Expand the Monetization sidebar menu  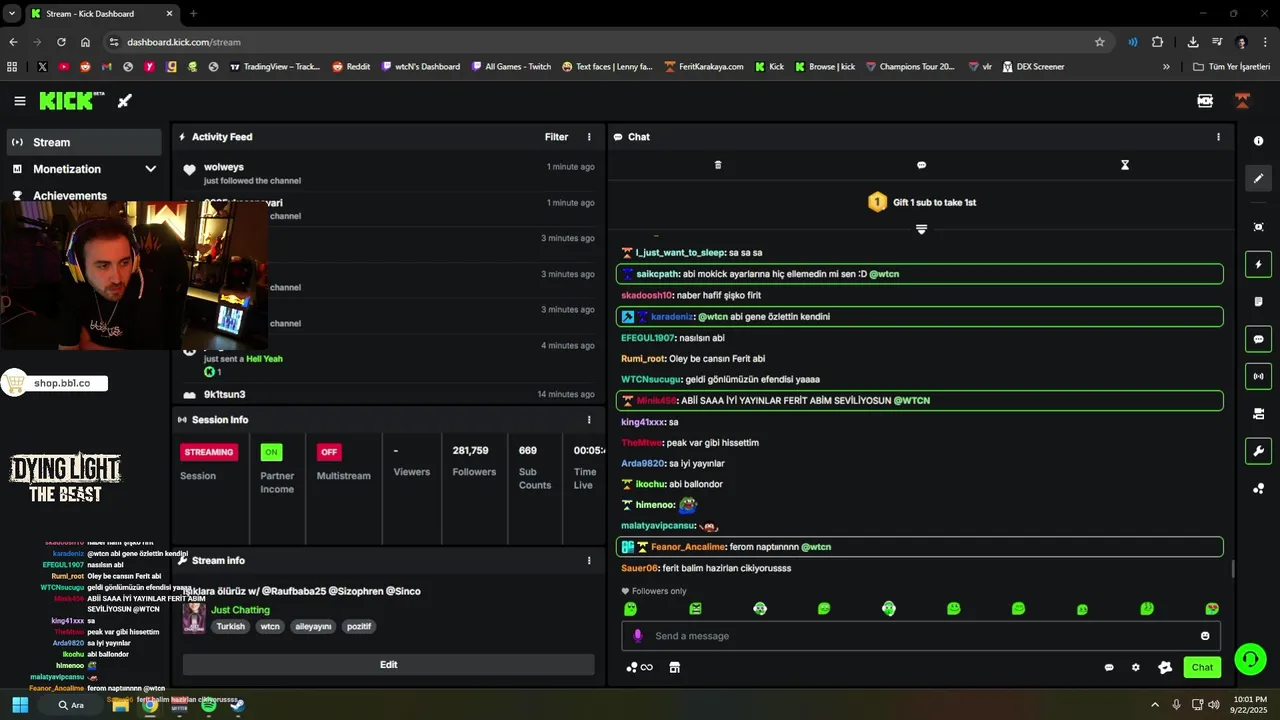[84, 169]
